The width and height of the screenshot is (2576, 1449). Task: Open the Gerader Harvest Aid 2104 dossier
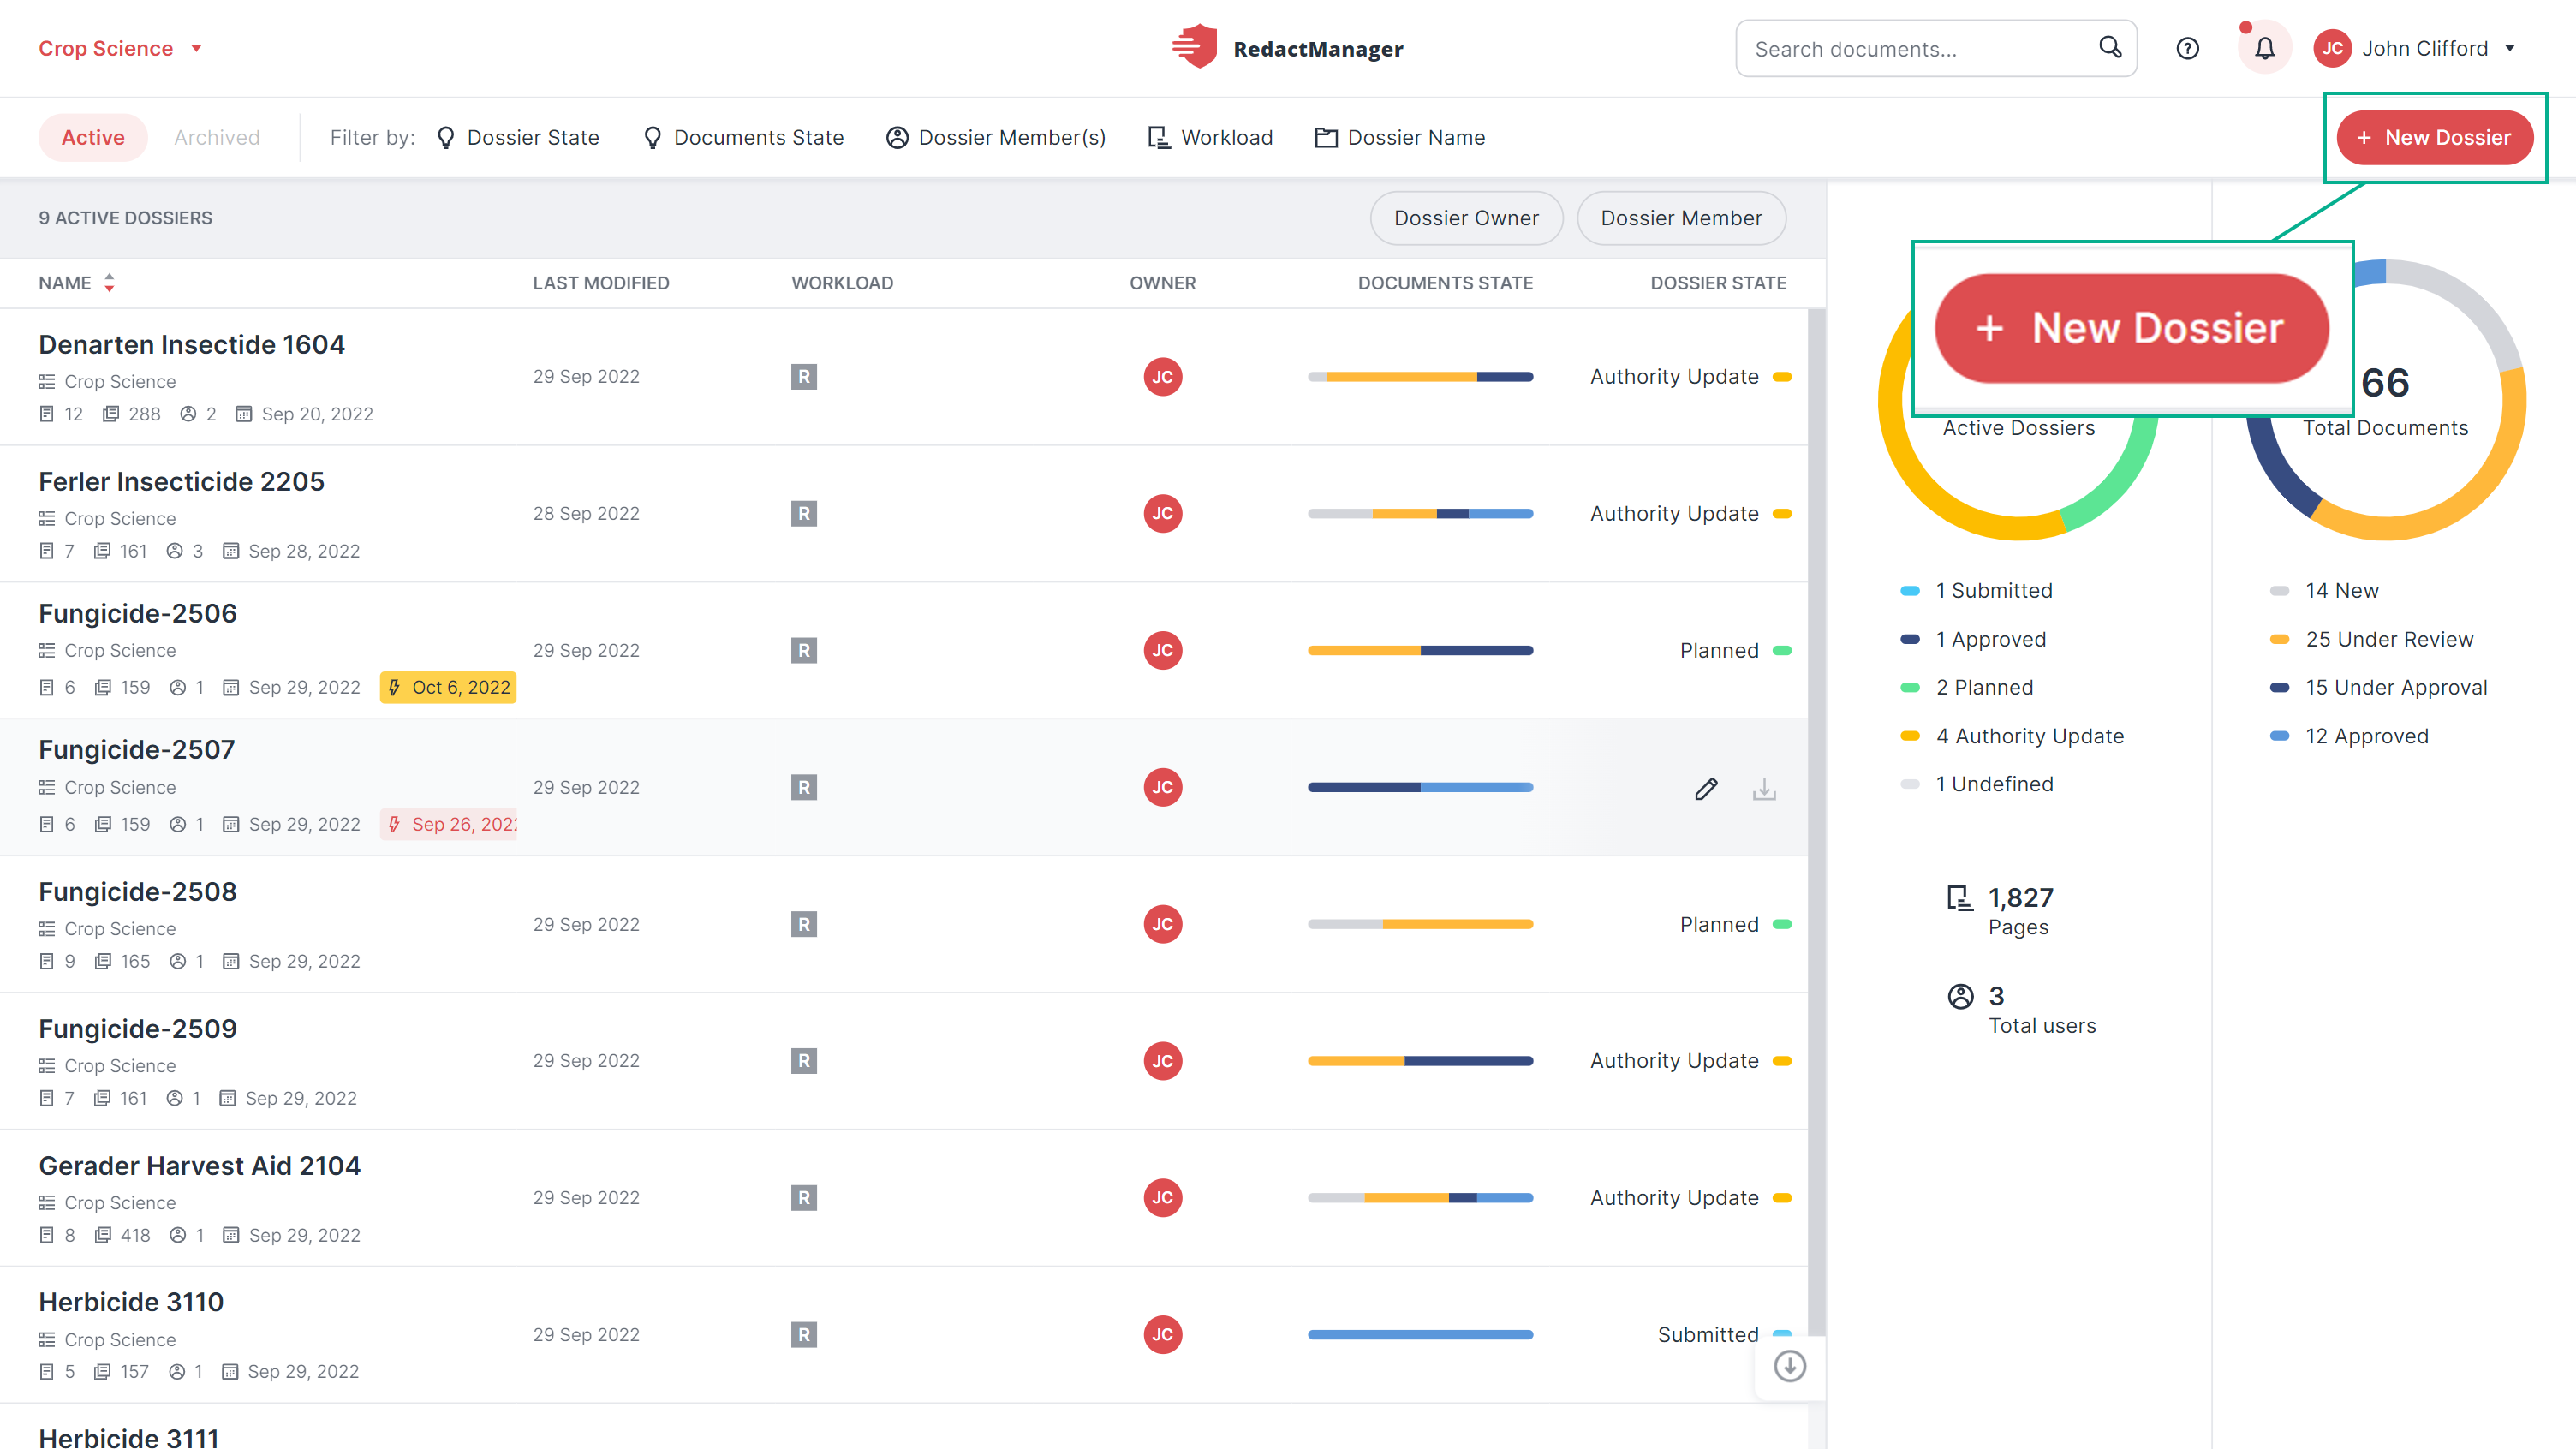199,1166
